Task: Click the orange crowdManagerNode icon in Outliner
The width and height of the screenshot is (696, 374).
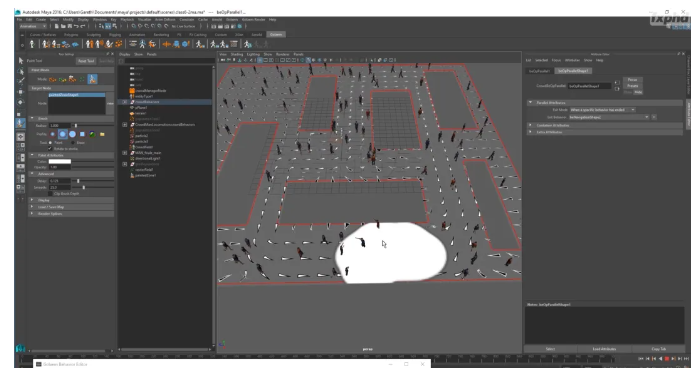Action: tap(132, 91)
